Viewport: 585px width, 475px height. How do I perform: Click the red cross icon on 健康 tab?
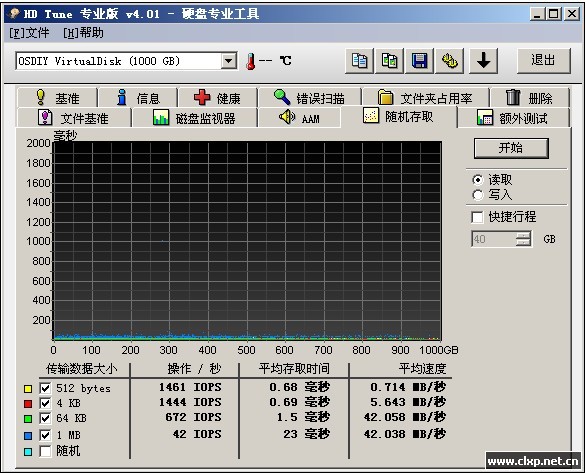[202, 97]
